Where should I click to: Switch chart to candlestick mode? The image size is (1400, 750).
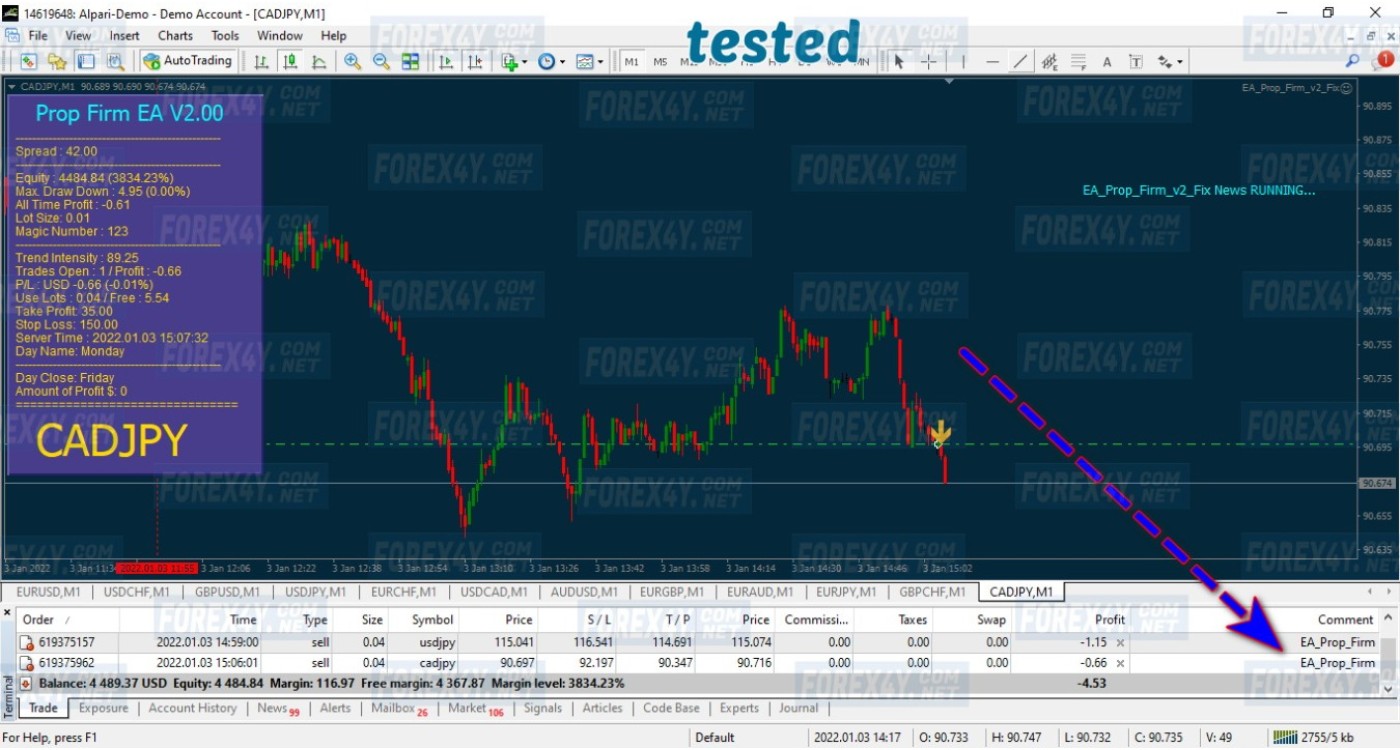click(x=290, y=62)
